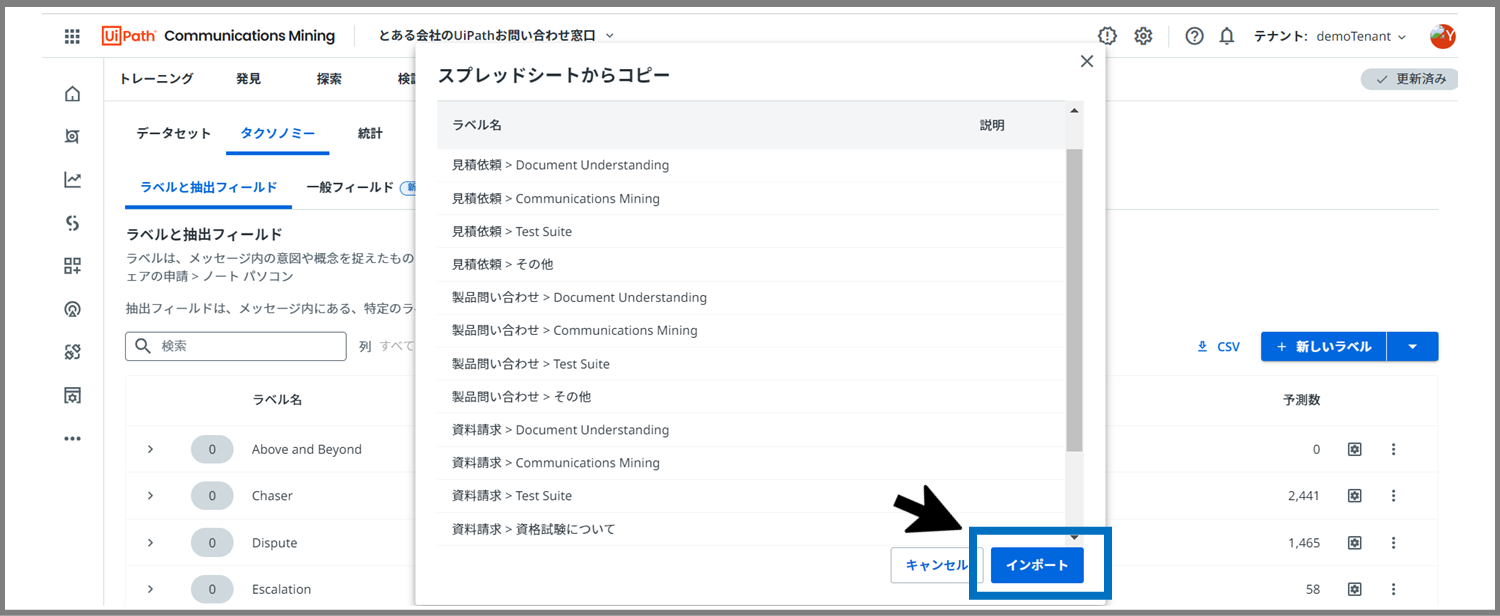The image size is (1500, 616).
Task: Open settings icon for Escalation row
Action: [x=1354, y=589]
